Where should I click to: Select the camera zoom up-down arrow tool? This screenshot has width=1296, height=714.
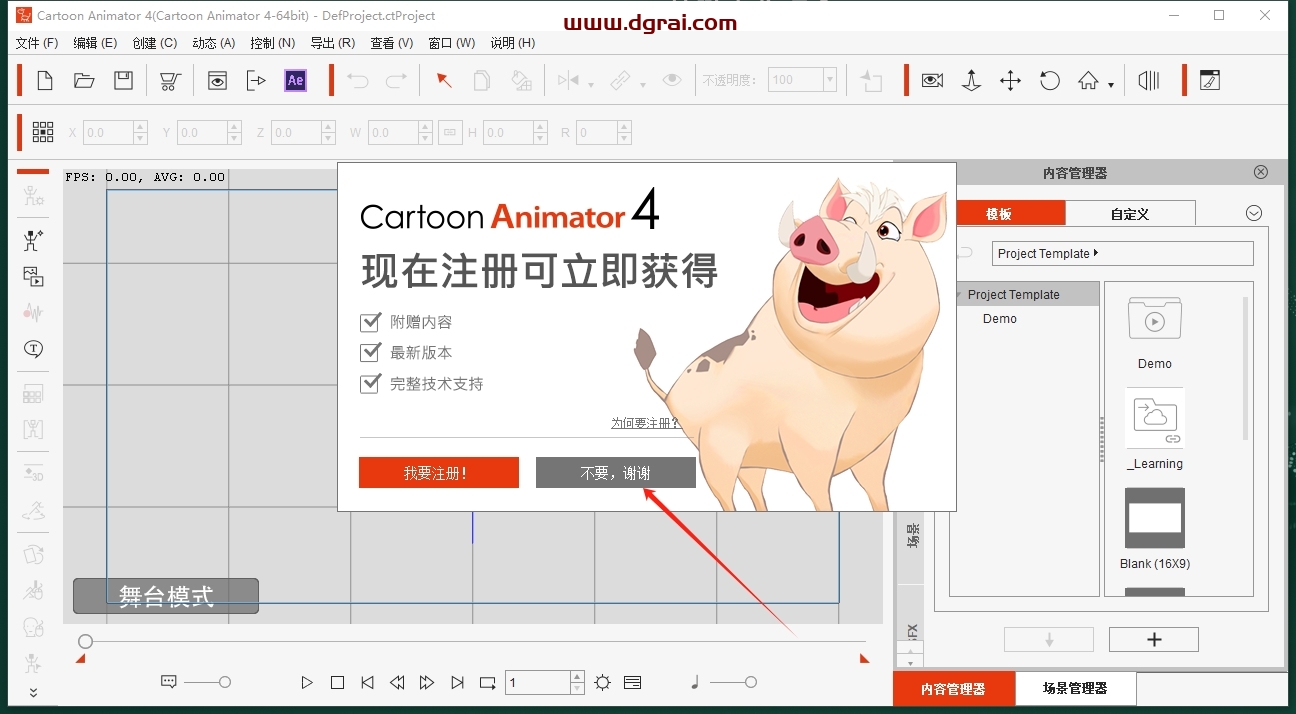[x=971, y=81]
